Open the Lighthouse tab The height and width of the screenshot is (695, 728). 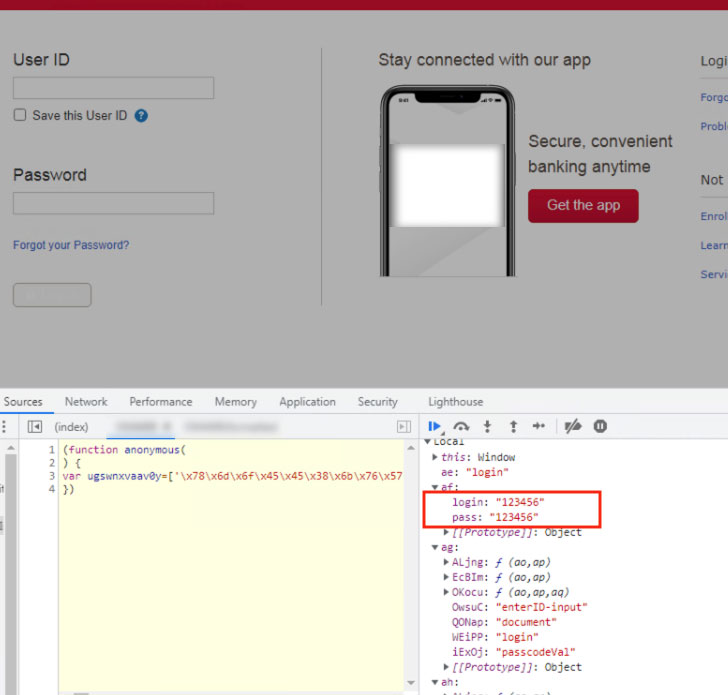(x=455, y=402)
